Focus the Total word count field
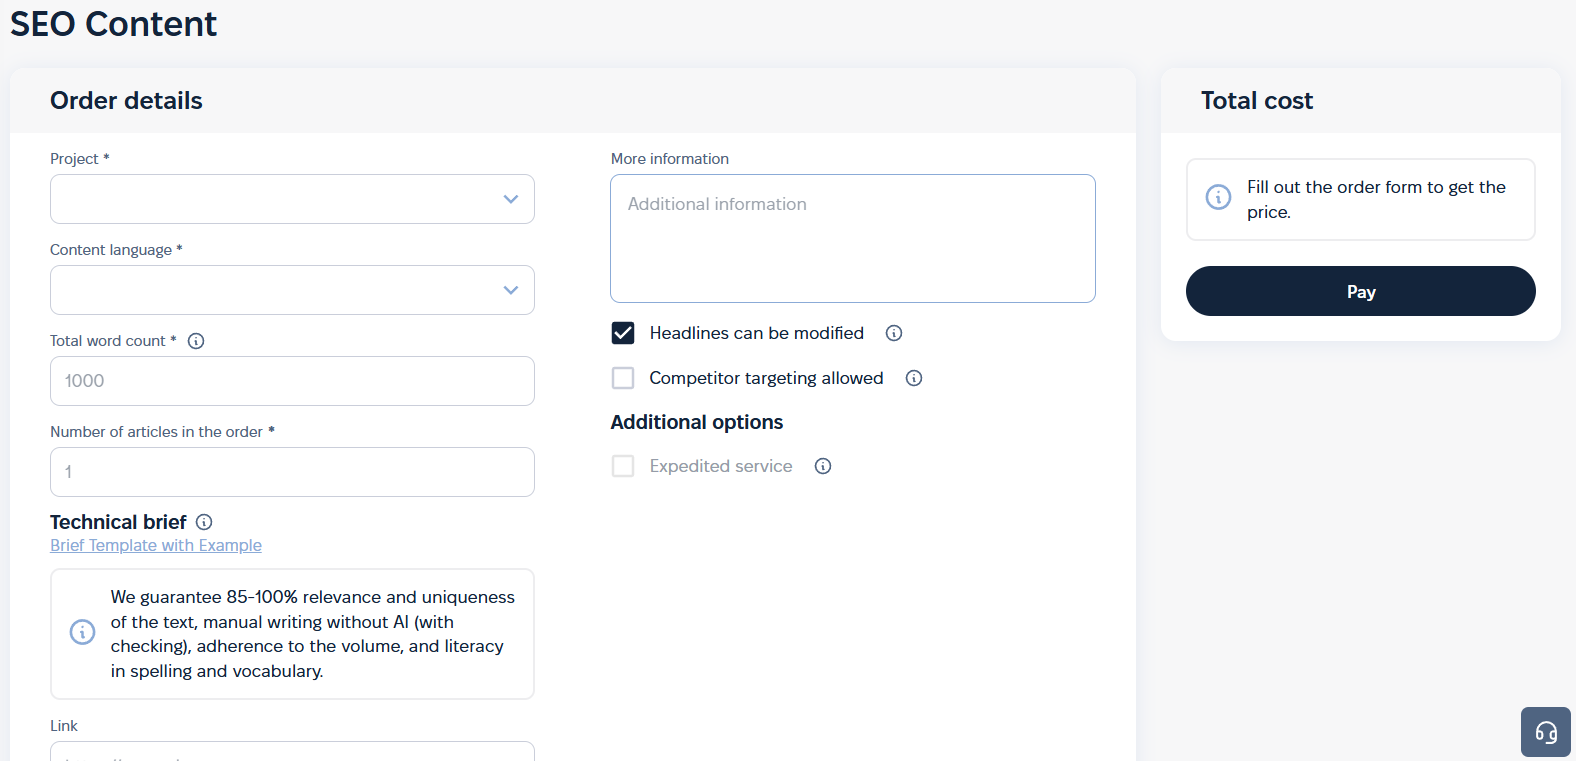The image size is (1576, 761). 292,381
